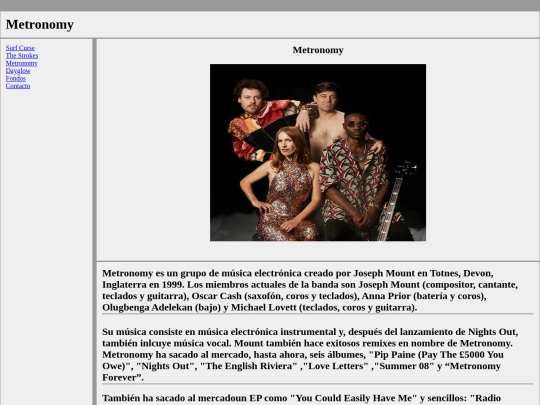The width and height of the screenshot is (540, 405).
Task: Click the large Metronomy page header
Action: (x=40, y=24)
